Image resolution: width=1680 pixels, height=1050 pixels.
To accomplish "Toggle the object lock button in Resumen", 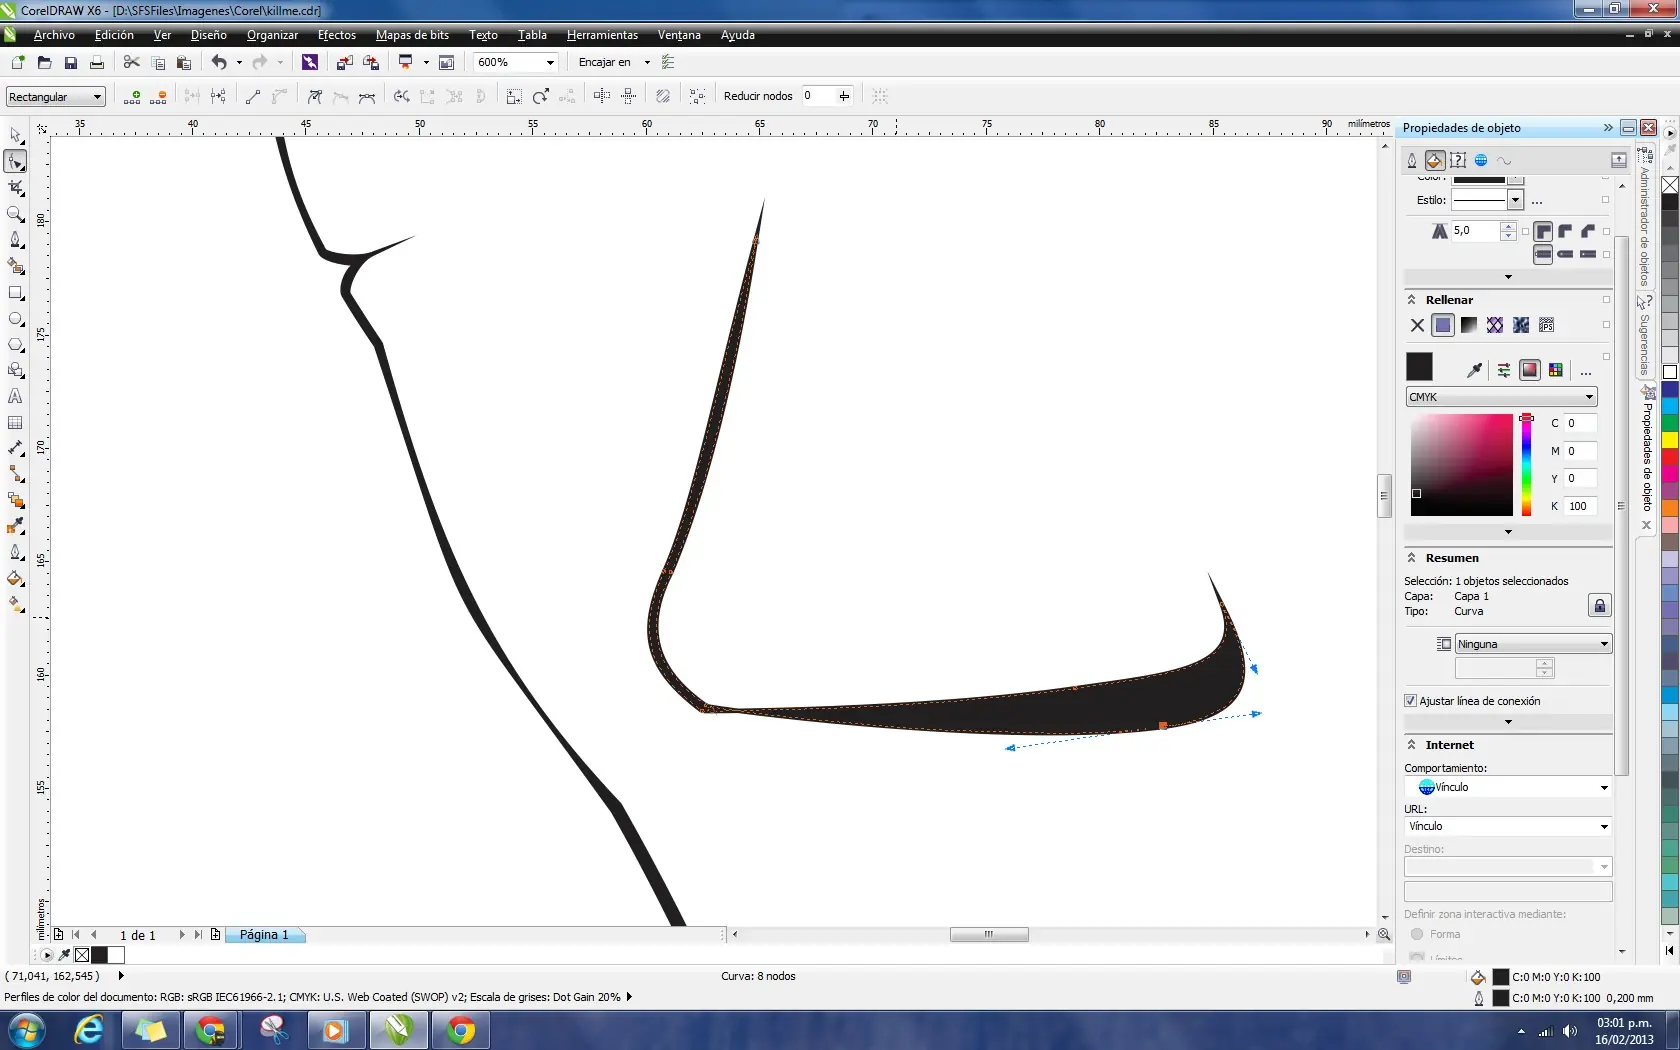I will point(1599,605).
